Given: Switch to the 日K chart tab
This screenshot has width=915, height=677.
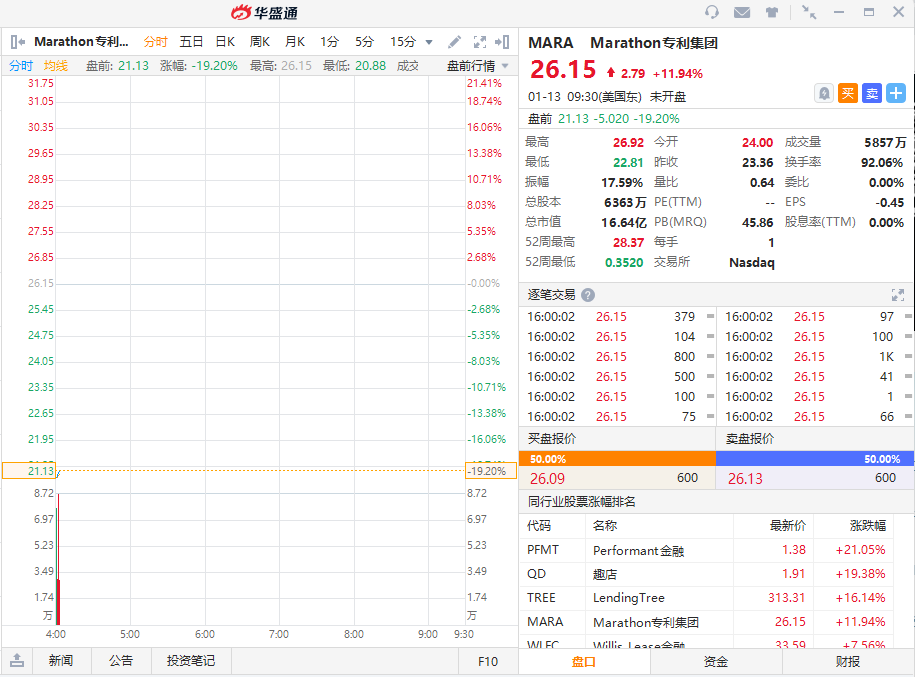Looking at the screenshot, I should point(225,42).
